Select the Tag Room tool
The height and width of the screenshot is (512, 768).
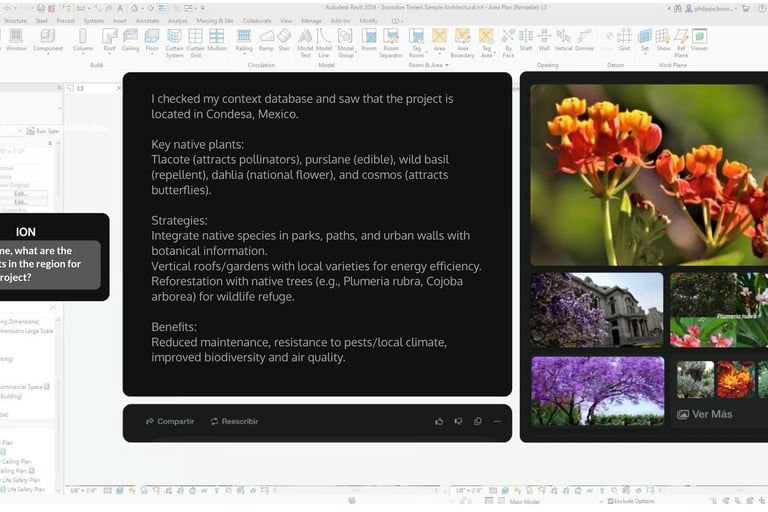[x=416, y=43]
